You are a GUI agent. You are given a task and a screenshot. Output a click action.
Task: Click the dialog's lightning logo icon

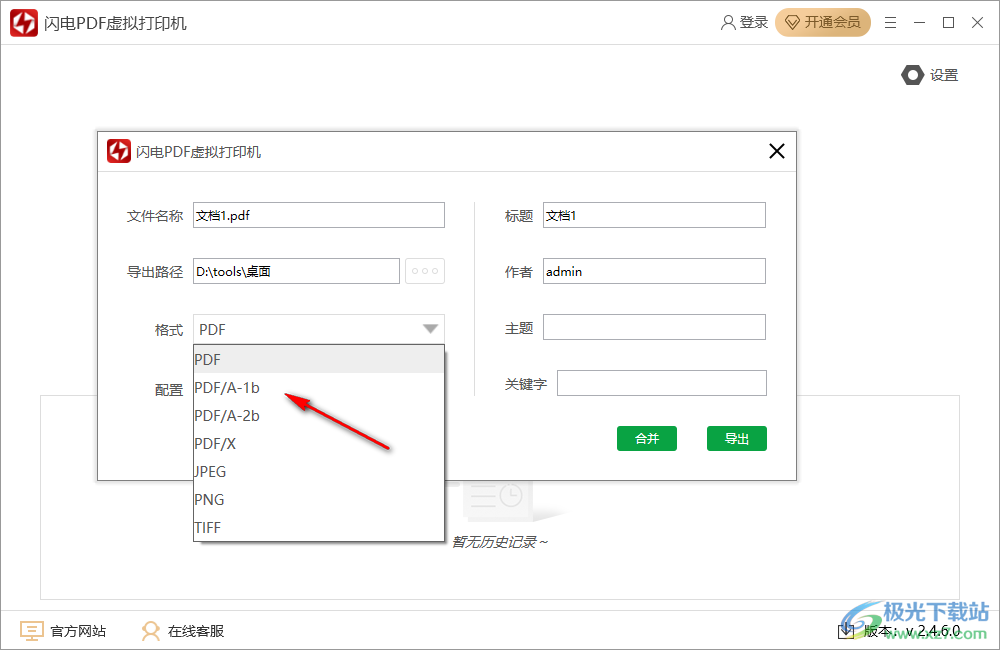pos(119,151)
